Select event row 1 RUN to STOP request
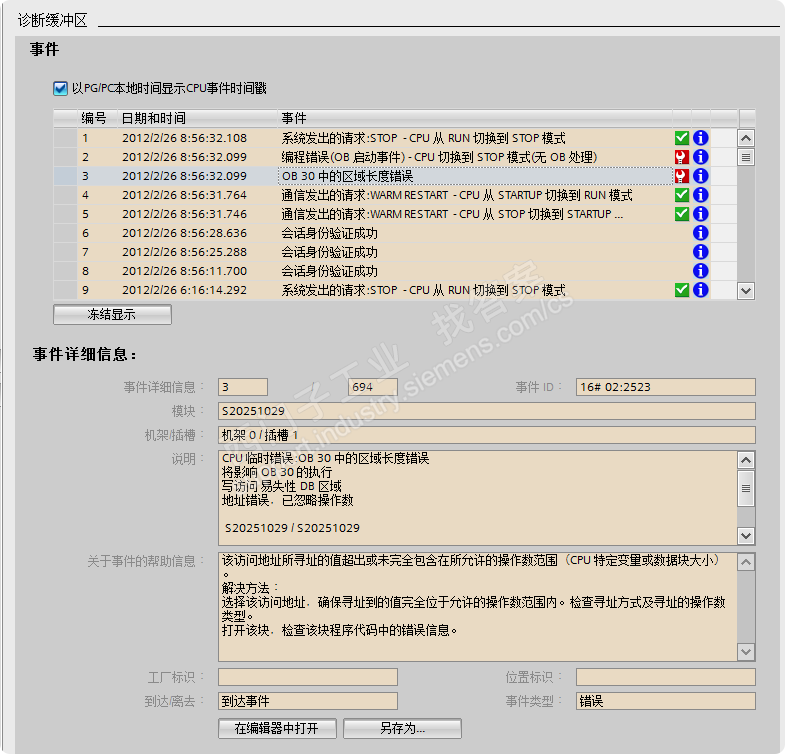 click(x=396, y=138)
